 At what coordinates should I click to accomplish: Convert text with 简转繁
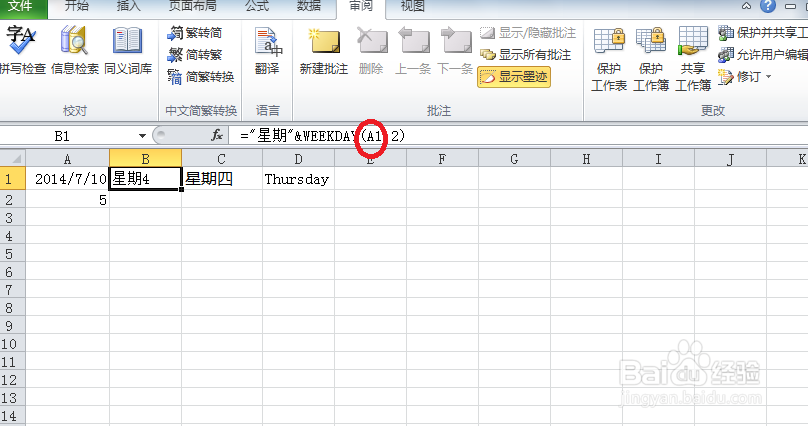tap(195, 55)
